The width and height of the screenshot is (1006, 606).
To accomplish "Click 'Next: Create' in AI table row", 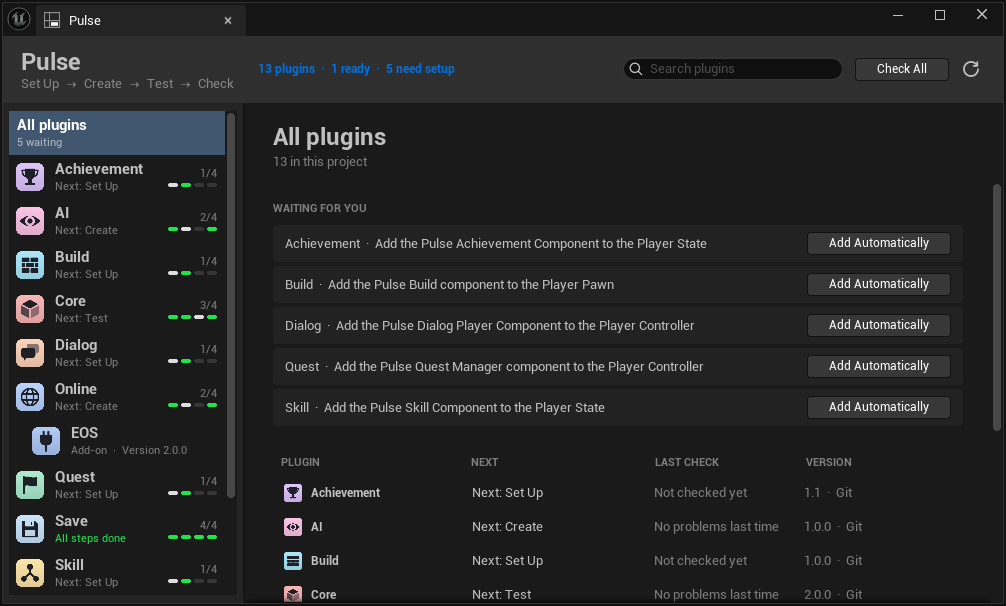I will click(x=507, y=526).
